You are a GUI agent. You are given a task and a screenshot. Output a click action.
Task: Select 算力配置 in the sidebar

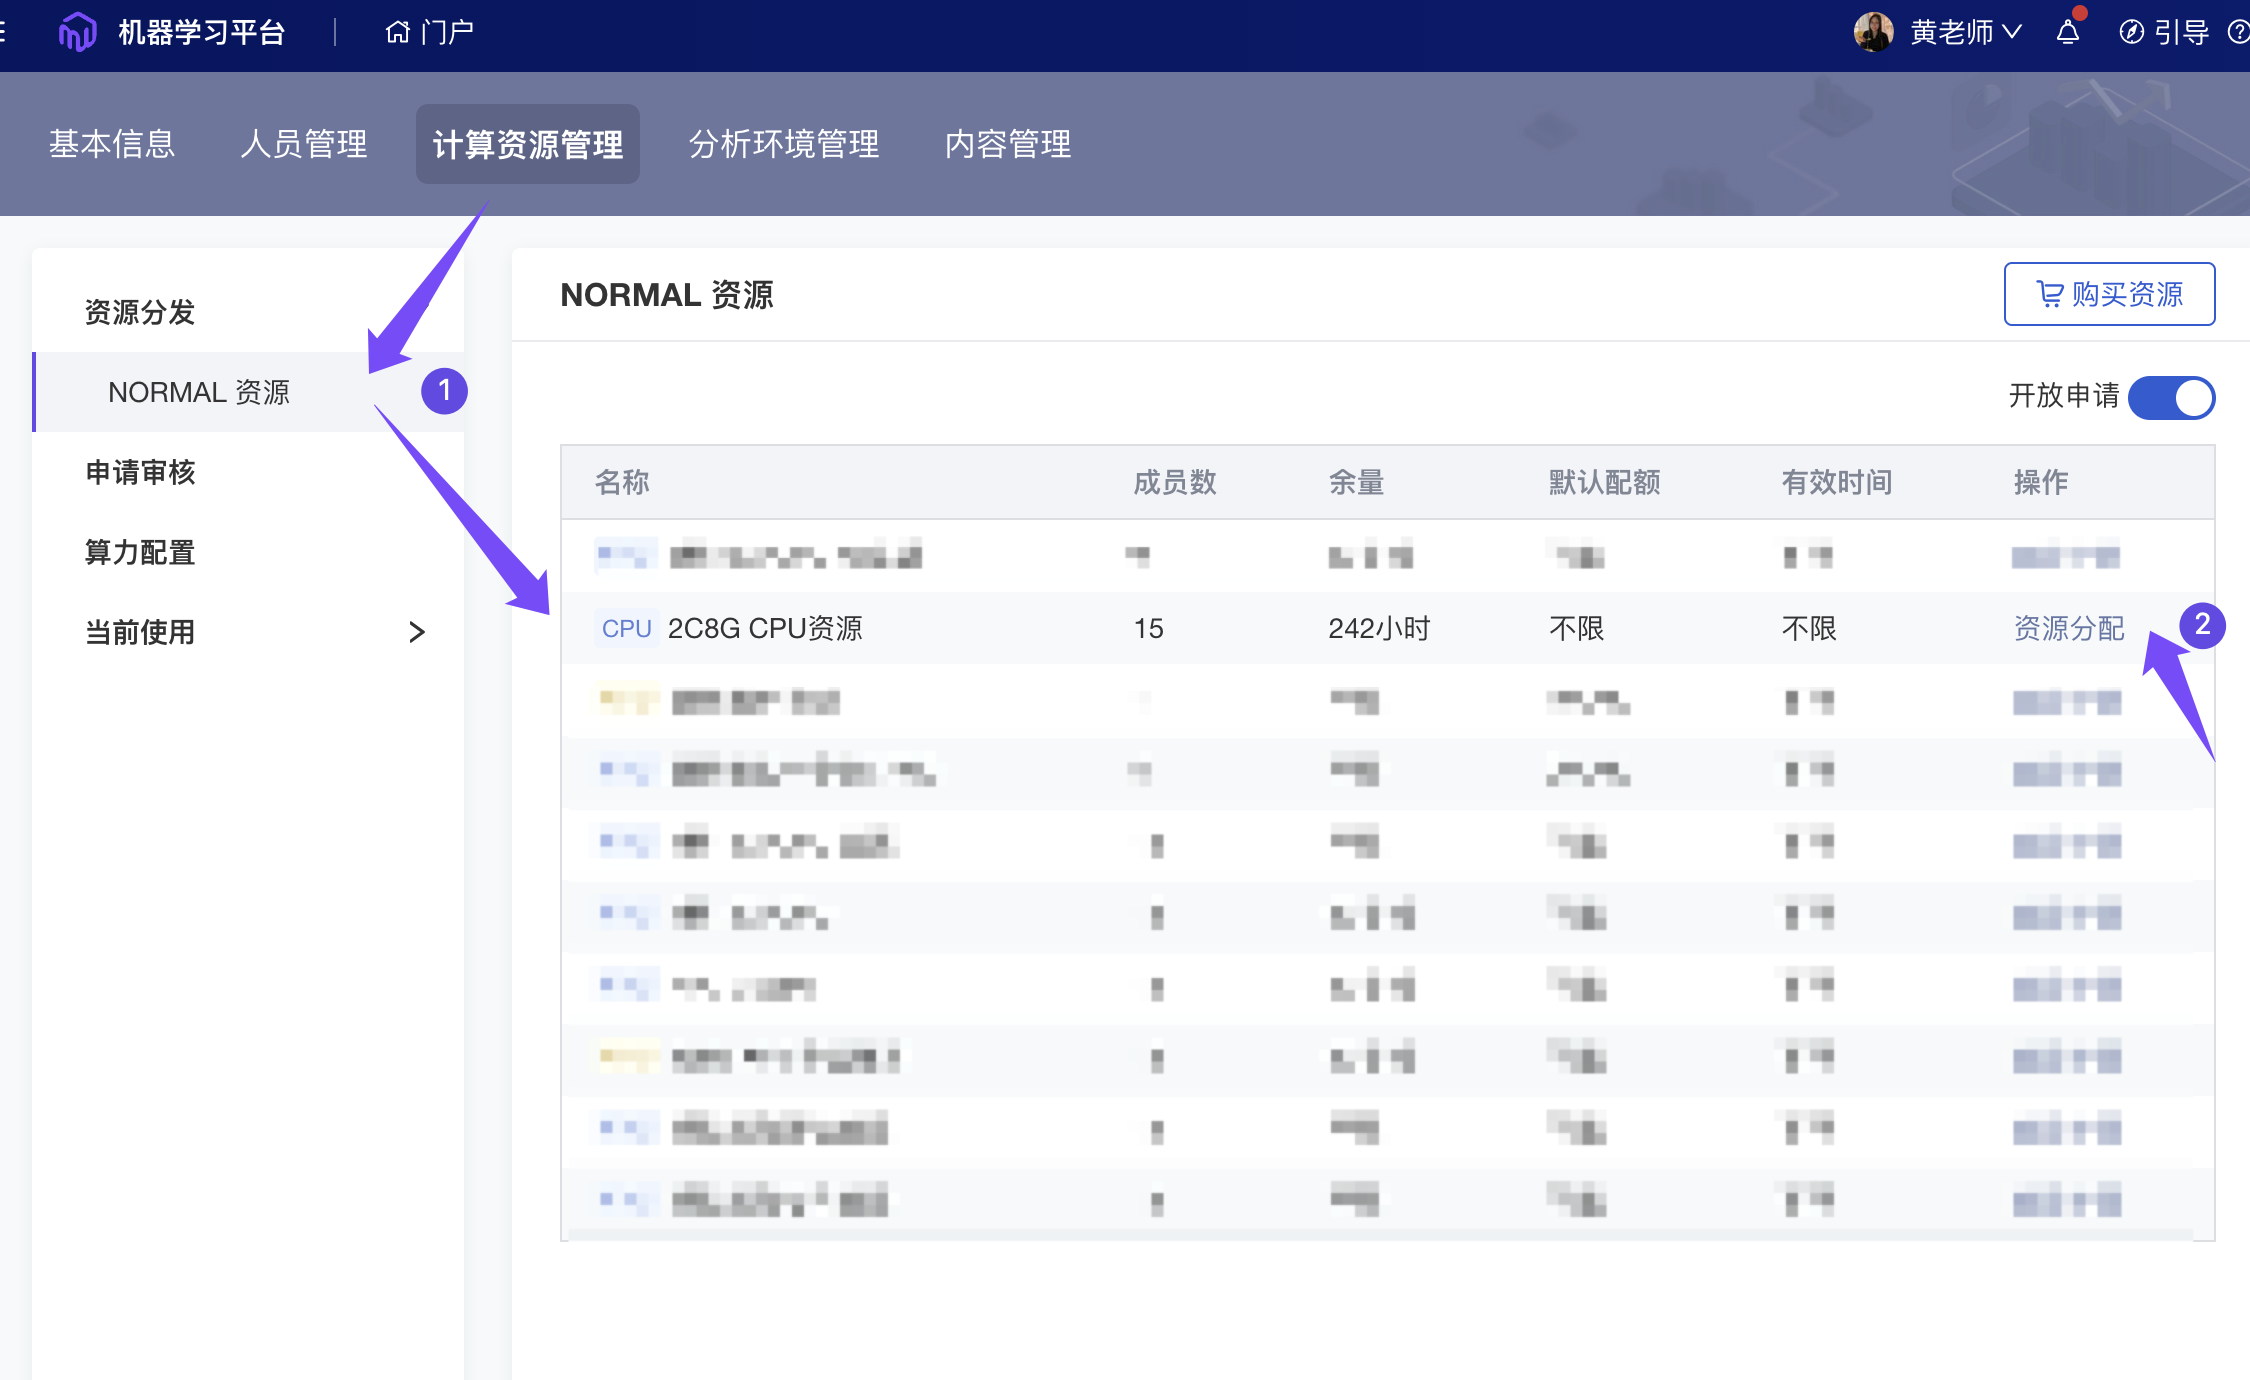coord(140,552)
